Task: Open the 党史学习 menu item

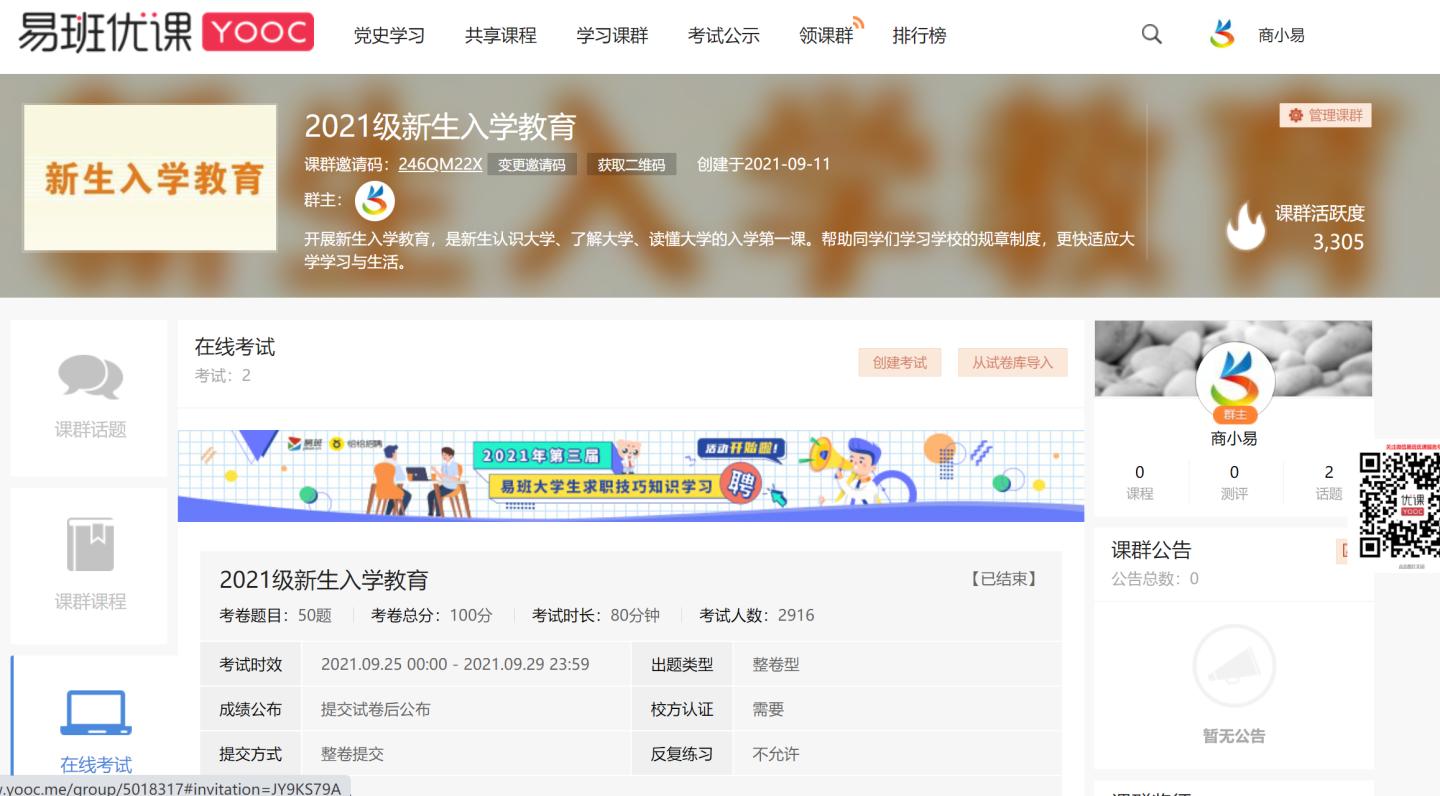Action: 389,36
